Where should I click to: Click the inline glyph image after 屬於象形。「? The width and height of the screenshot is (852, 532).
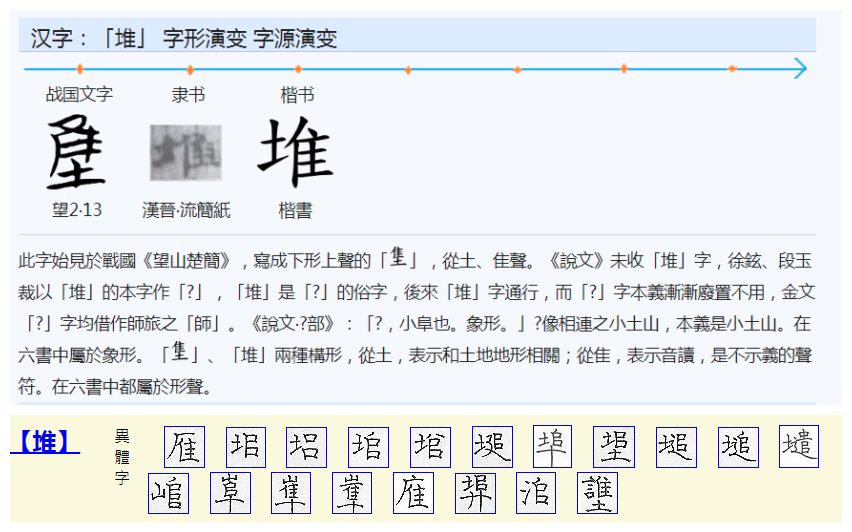click(x=179, y=351)
